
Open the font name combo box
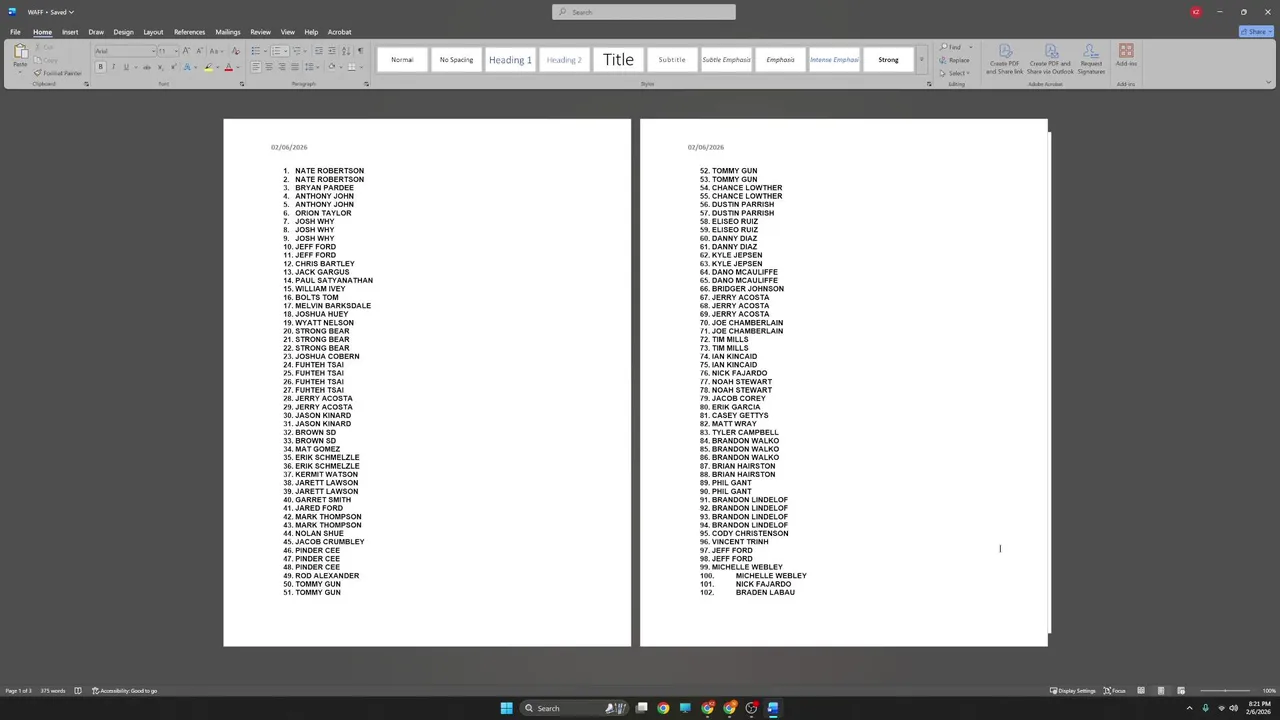coord(125,51)
